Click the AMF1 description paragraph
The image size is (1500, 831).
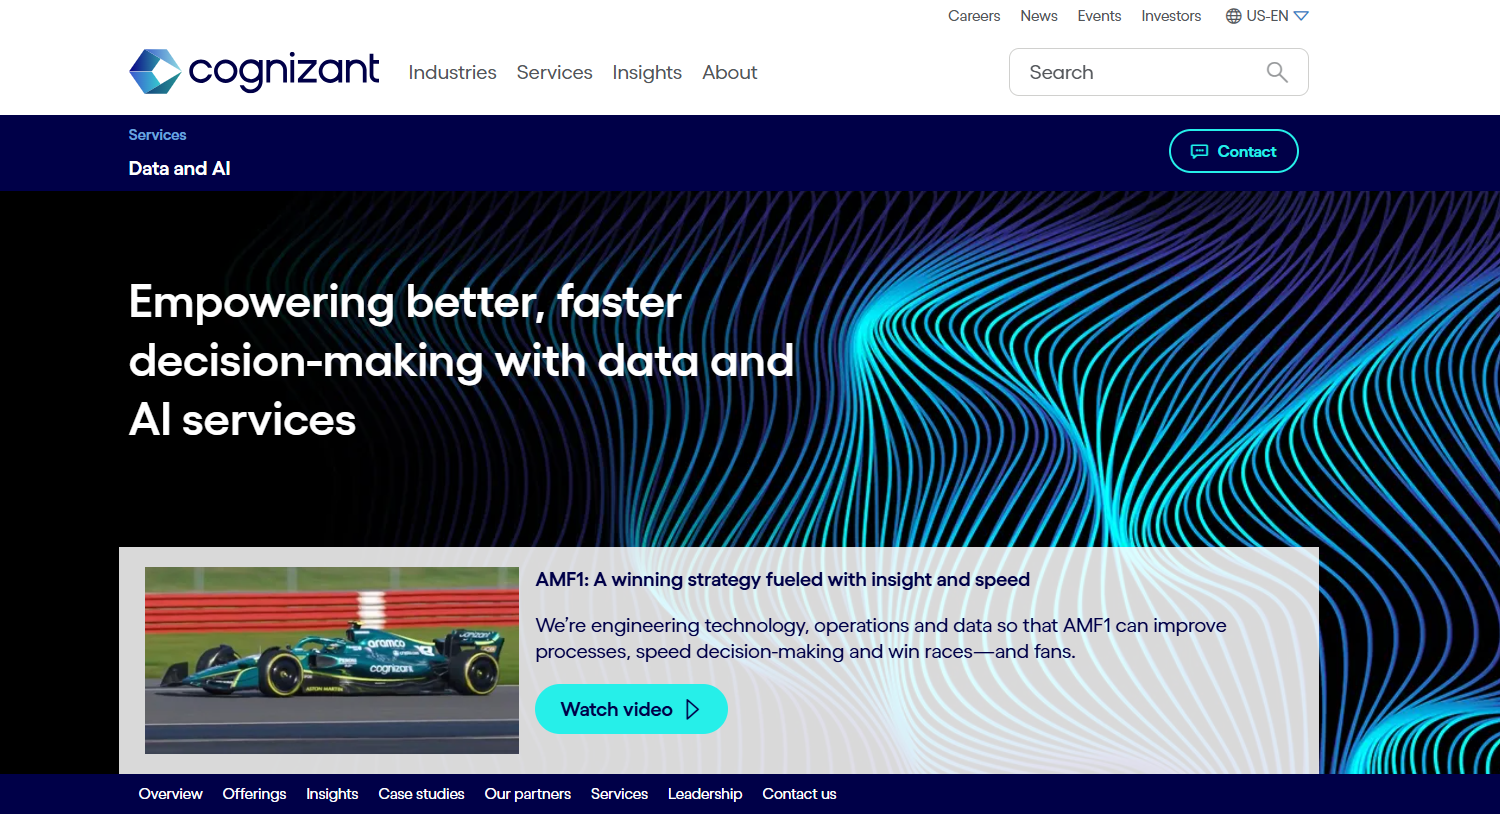(x=881, y=638)
